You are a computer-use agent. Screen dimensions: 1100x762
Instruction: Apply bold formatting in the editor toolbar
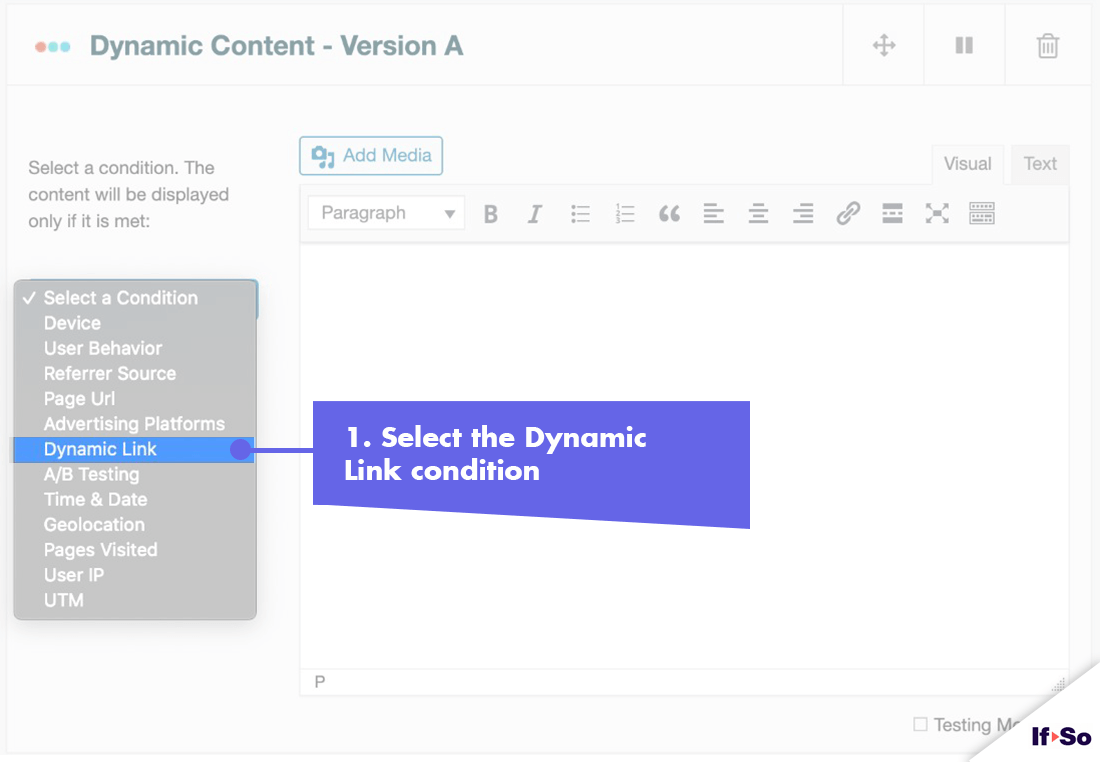[x=490, y=213]
